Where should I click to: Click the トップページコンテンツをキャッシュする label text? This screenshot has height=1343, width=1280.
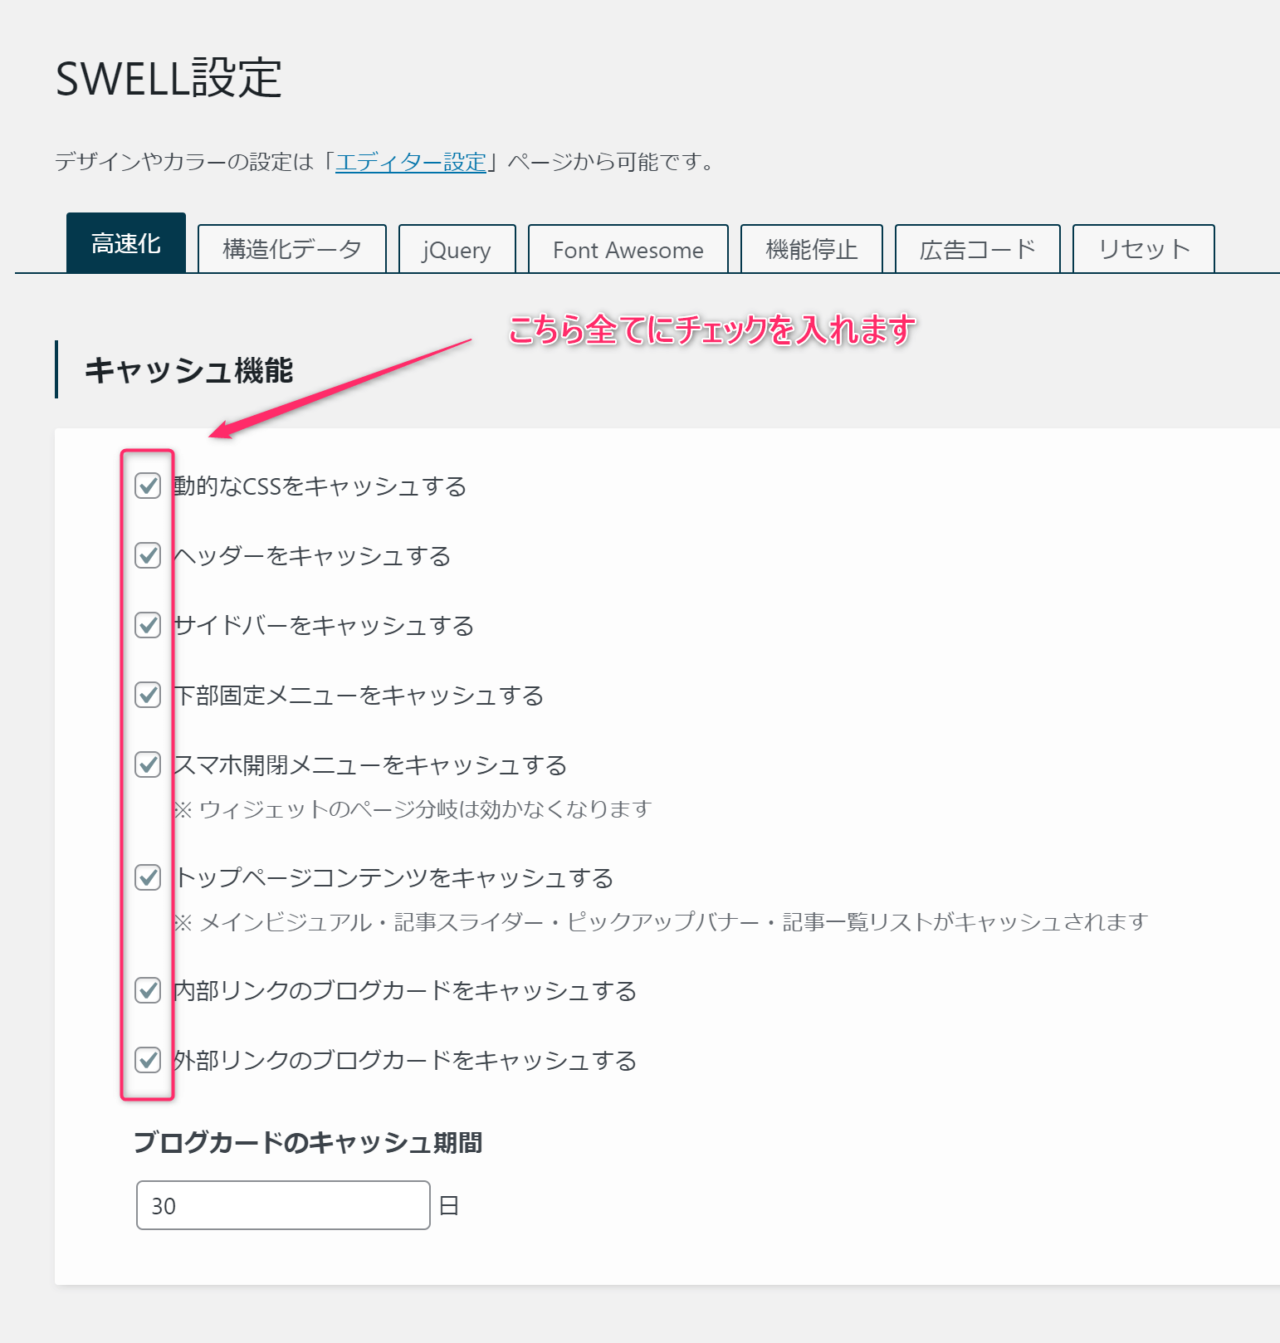(x=394, y=879)
